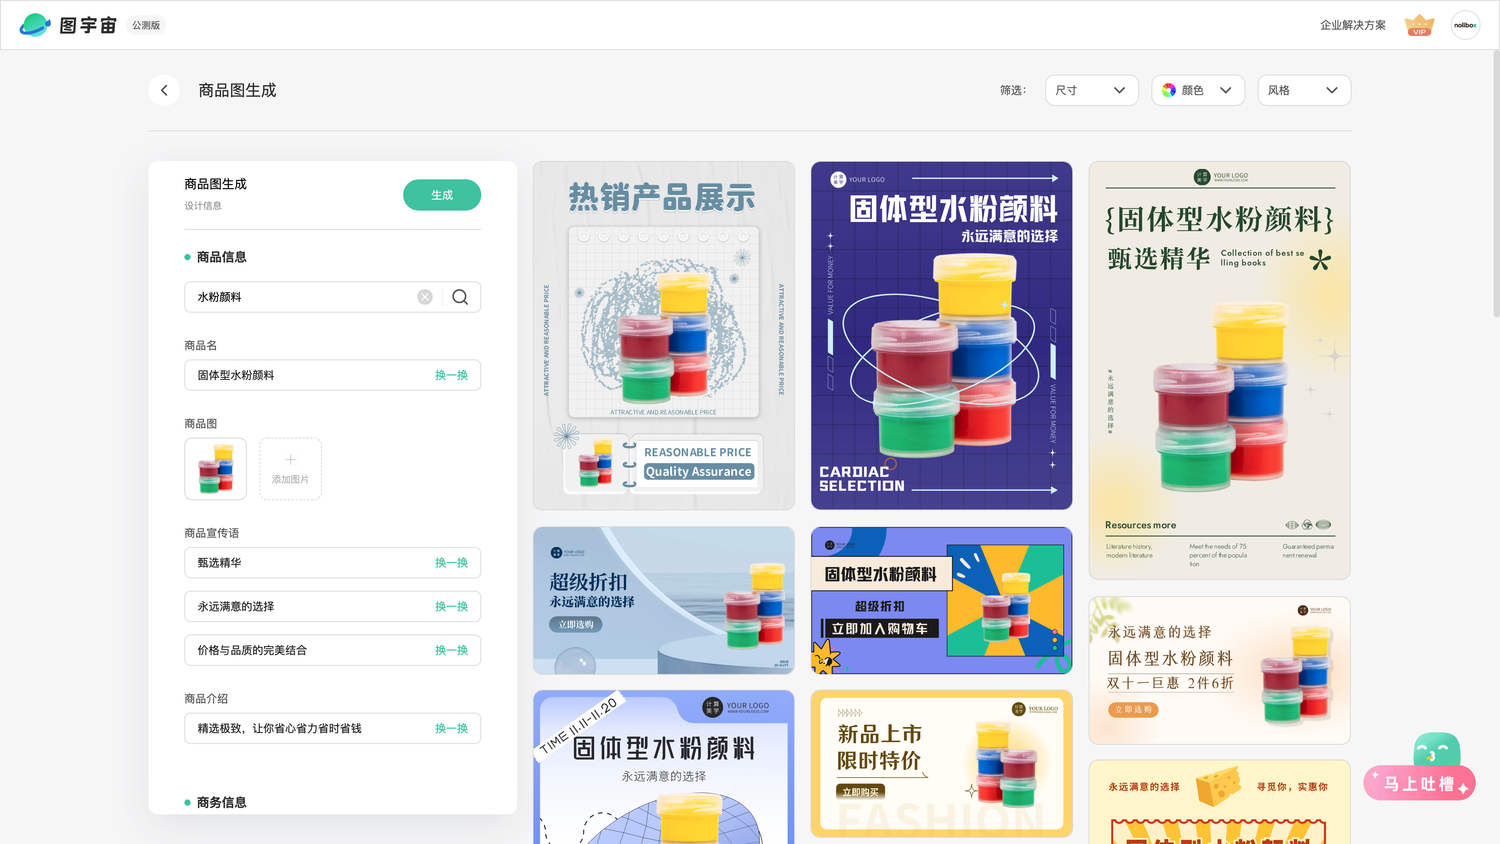Screen dimensions: 1500x844
Task: Clear the 水粉颜料 search field
Action: pyautogui.click(x=425, y=297)
